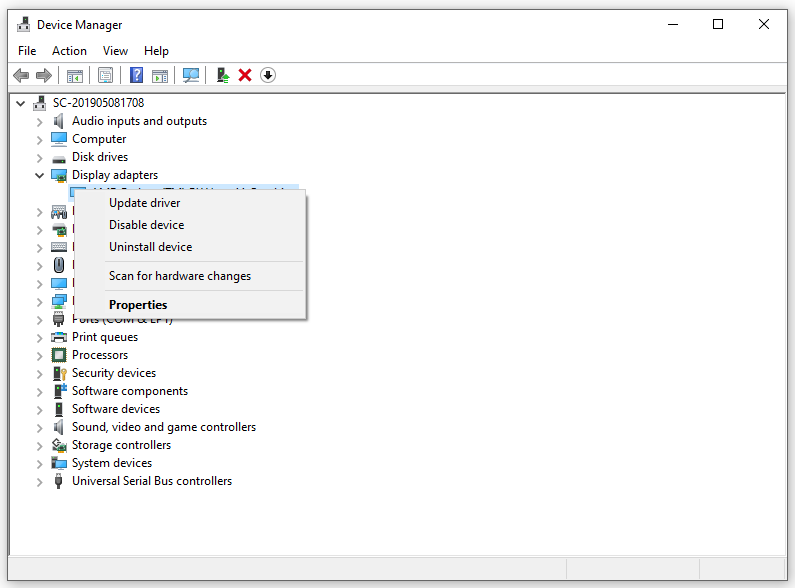This screenshot has width=795, height=588.
Task: Click the System devices folder icon
Action: pyautogui.click(x=59, y=463)
